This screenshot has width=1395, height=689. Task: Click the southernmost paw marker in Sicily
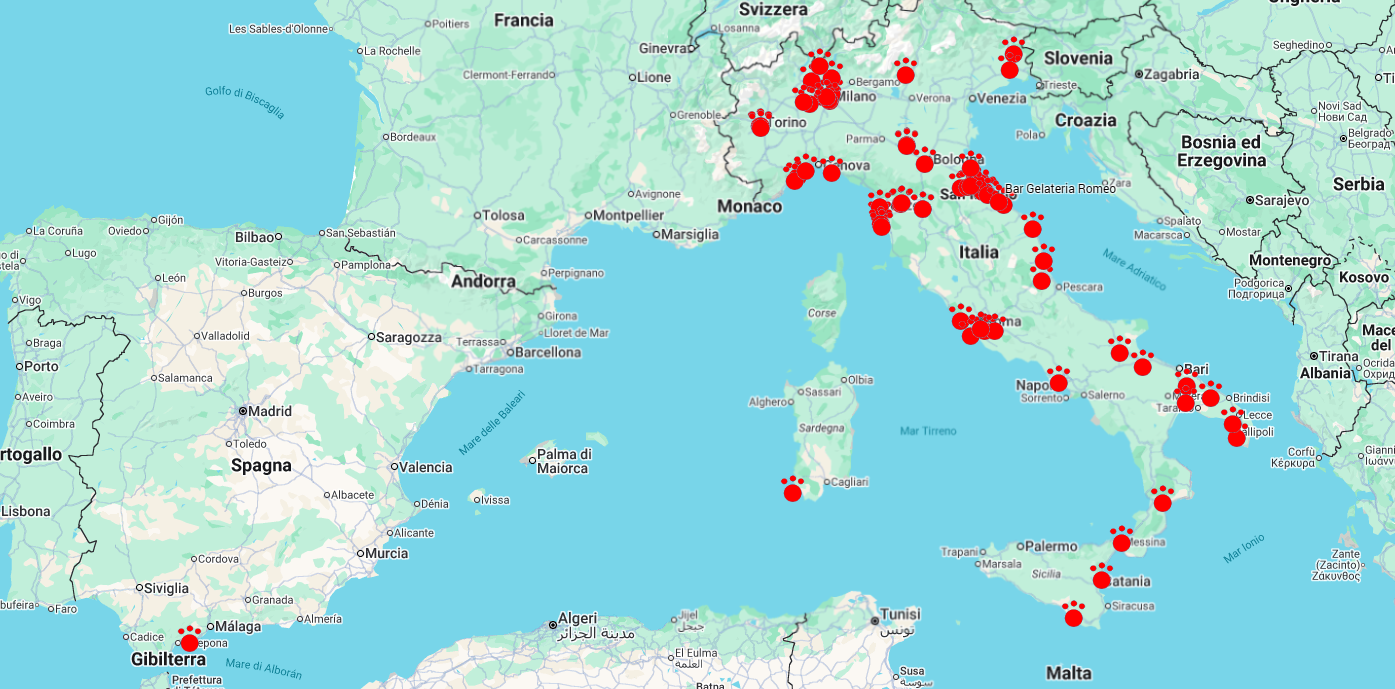pos(1073,615)
